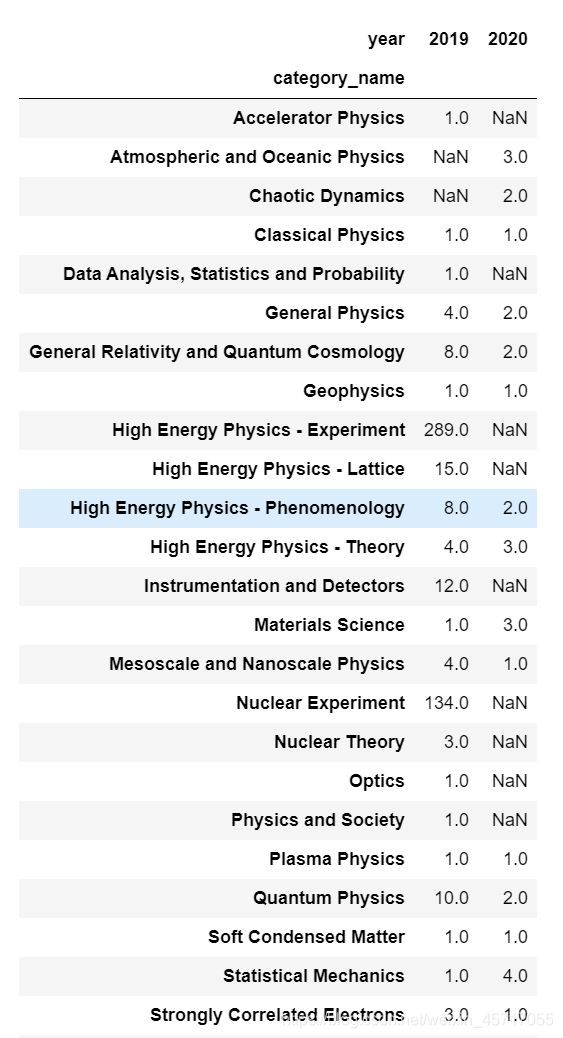Click the Accelerator Physics row label
The width and height of the screenshot is (563, 1038).
(x=319, y=118)
